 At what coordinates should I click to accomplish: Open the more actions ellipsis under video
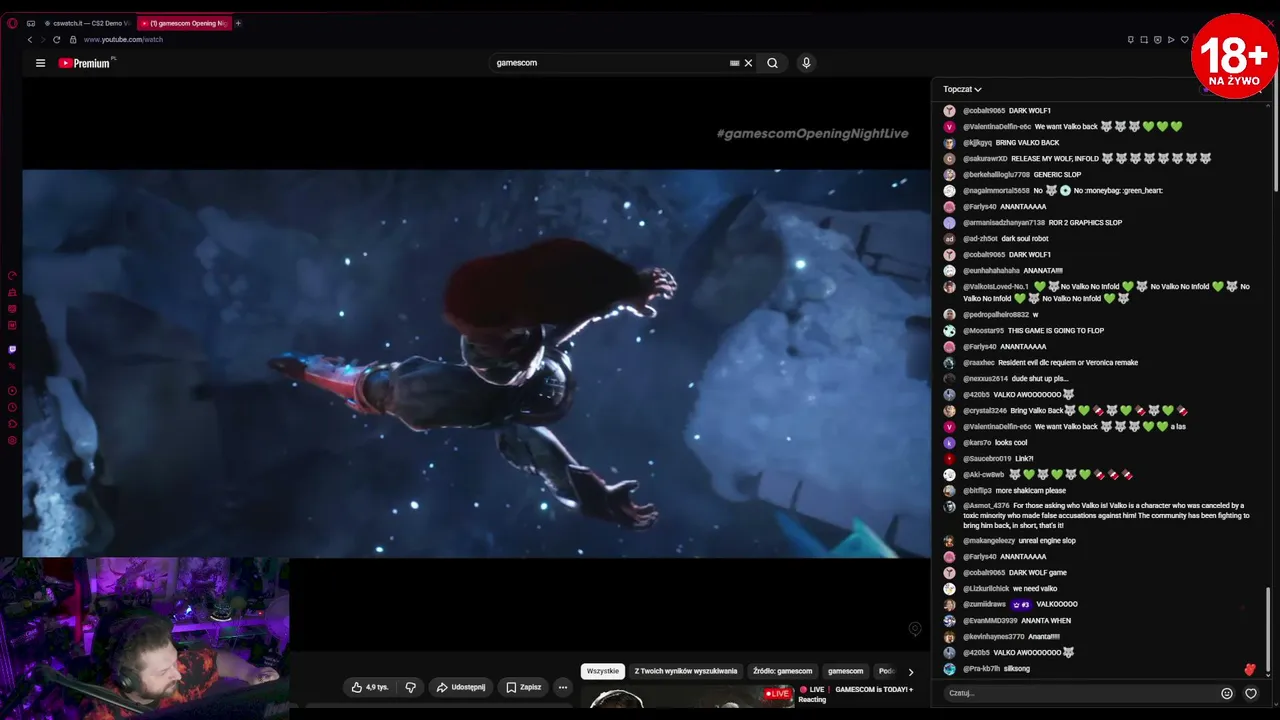click(563, 687)
